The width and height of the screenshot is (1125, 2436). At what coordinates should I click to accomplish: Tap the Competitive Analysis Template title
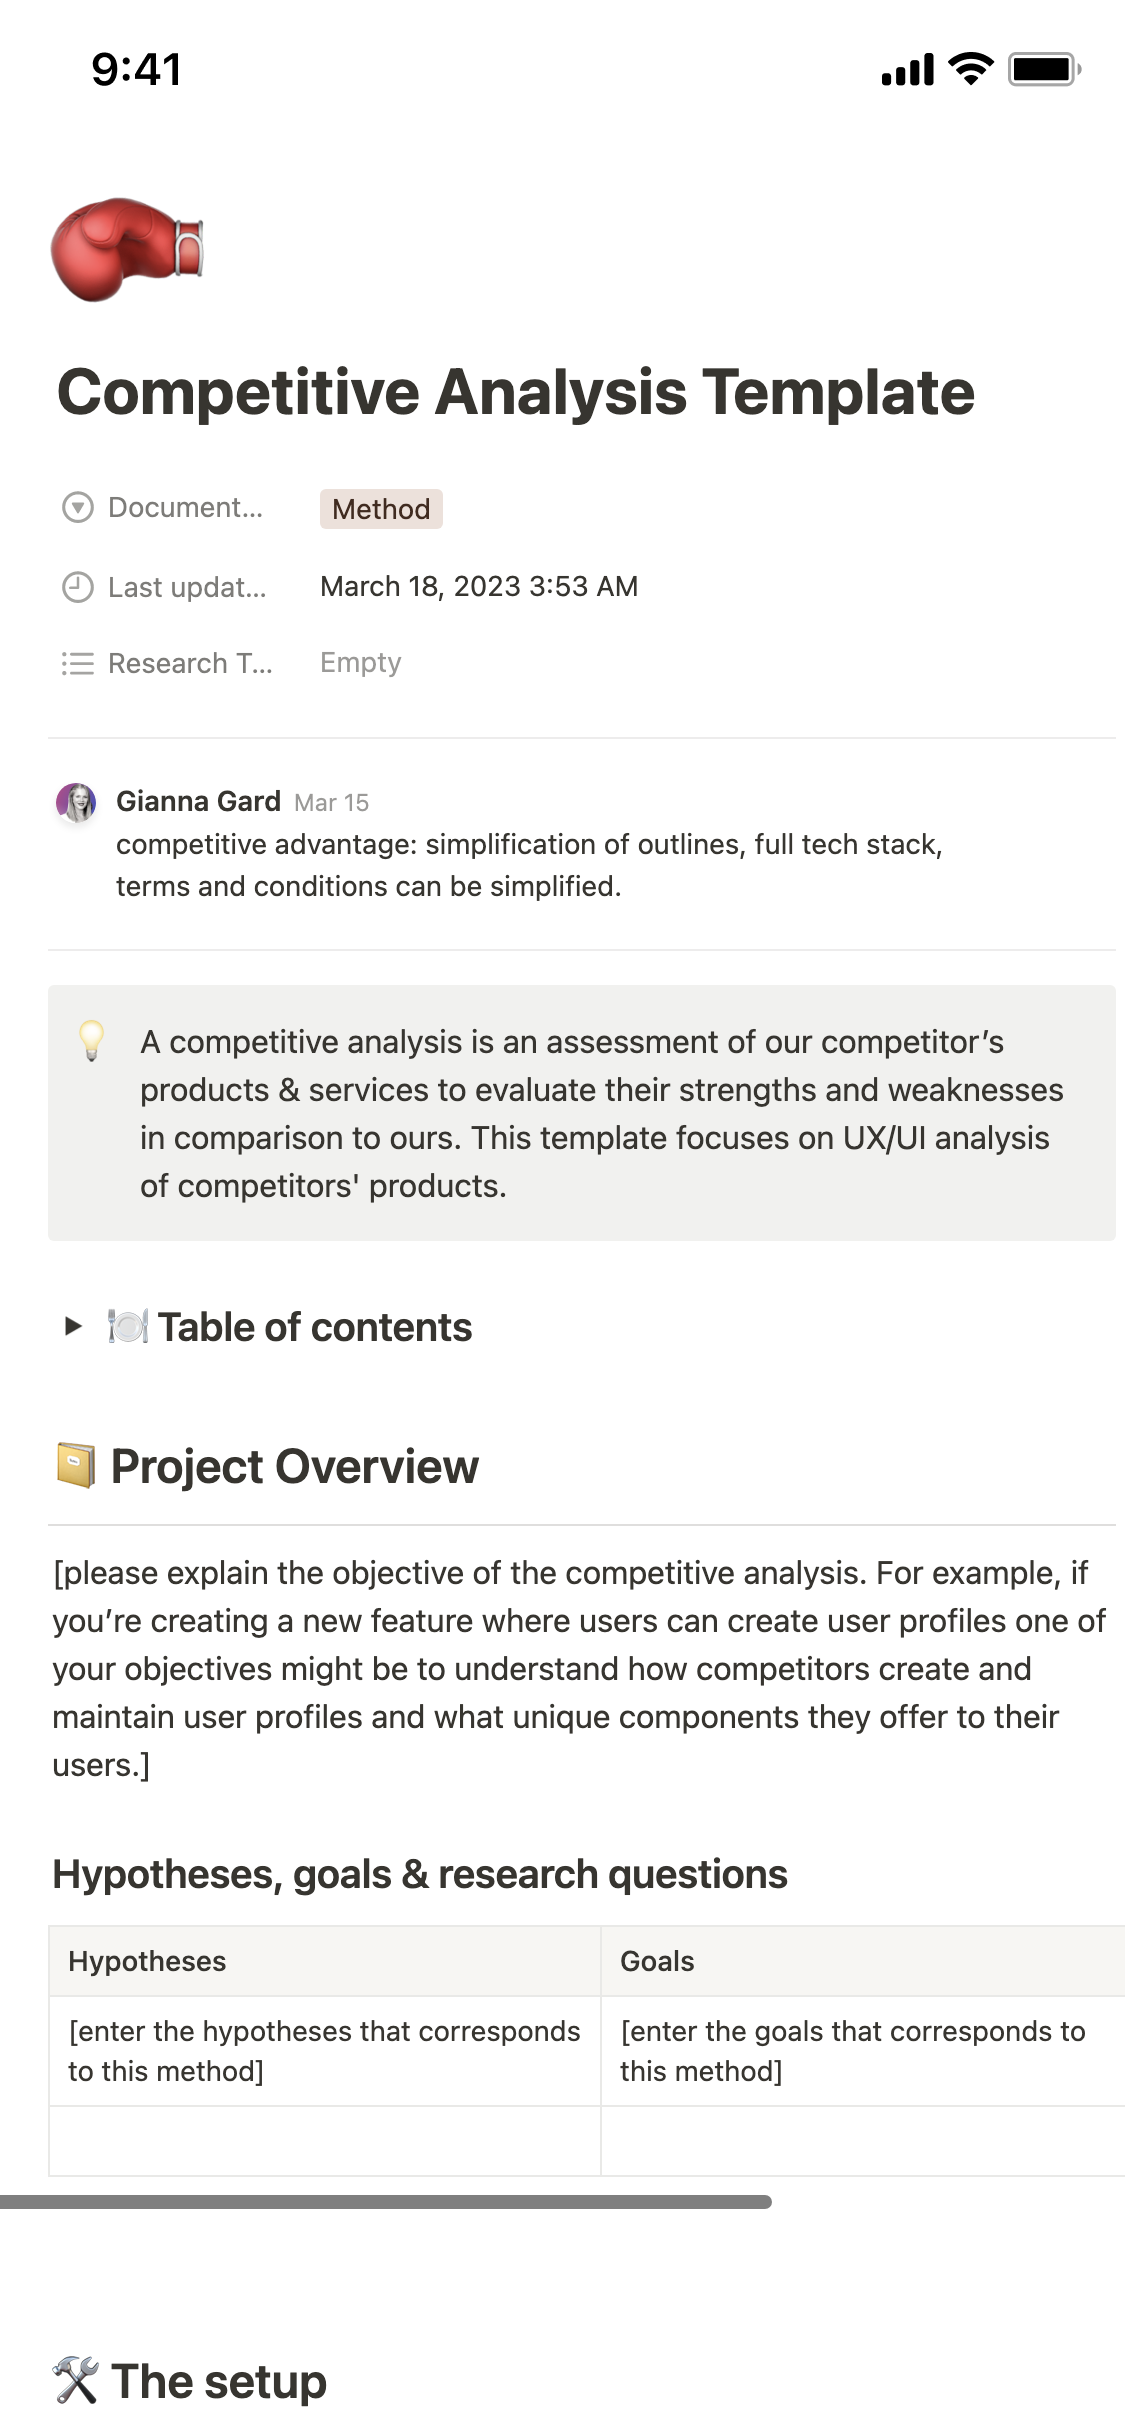point(516,391)
